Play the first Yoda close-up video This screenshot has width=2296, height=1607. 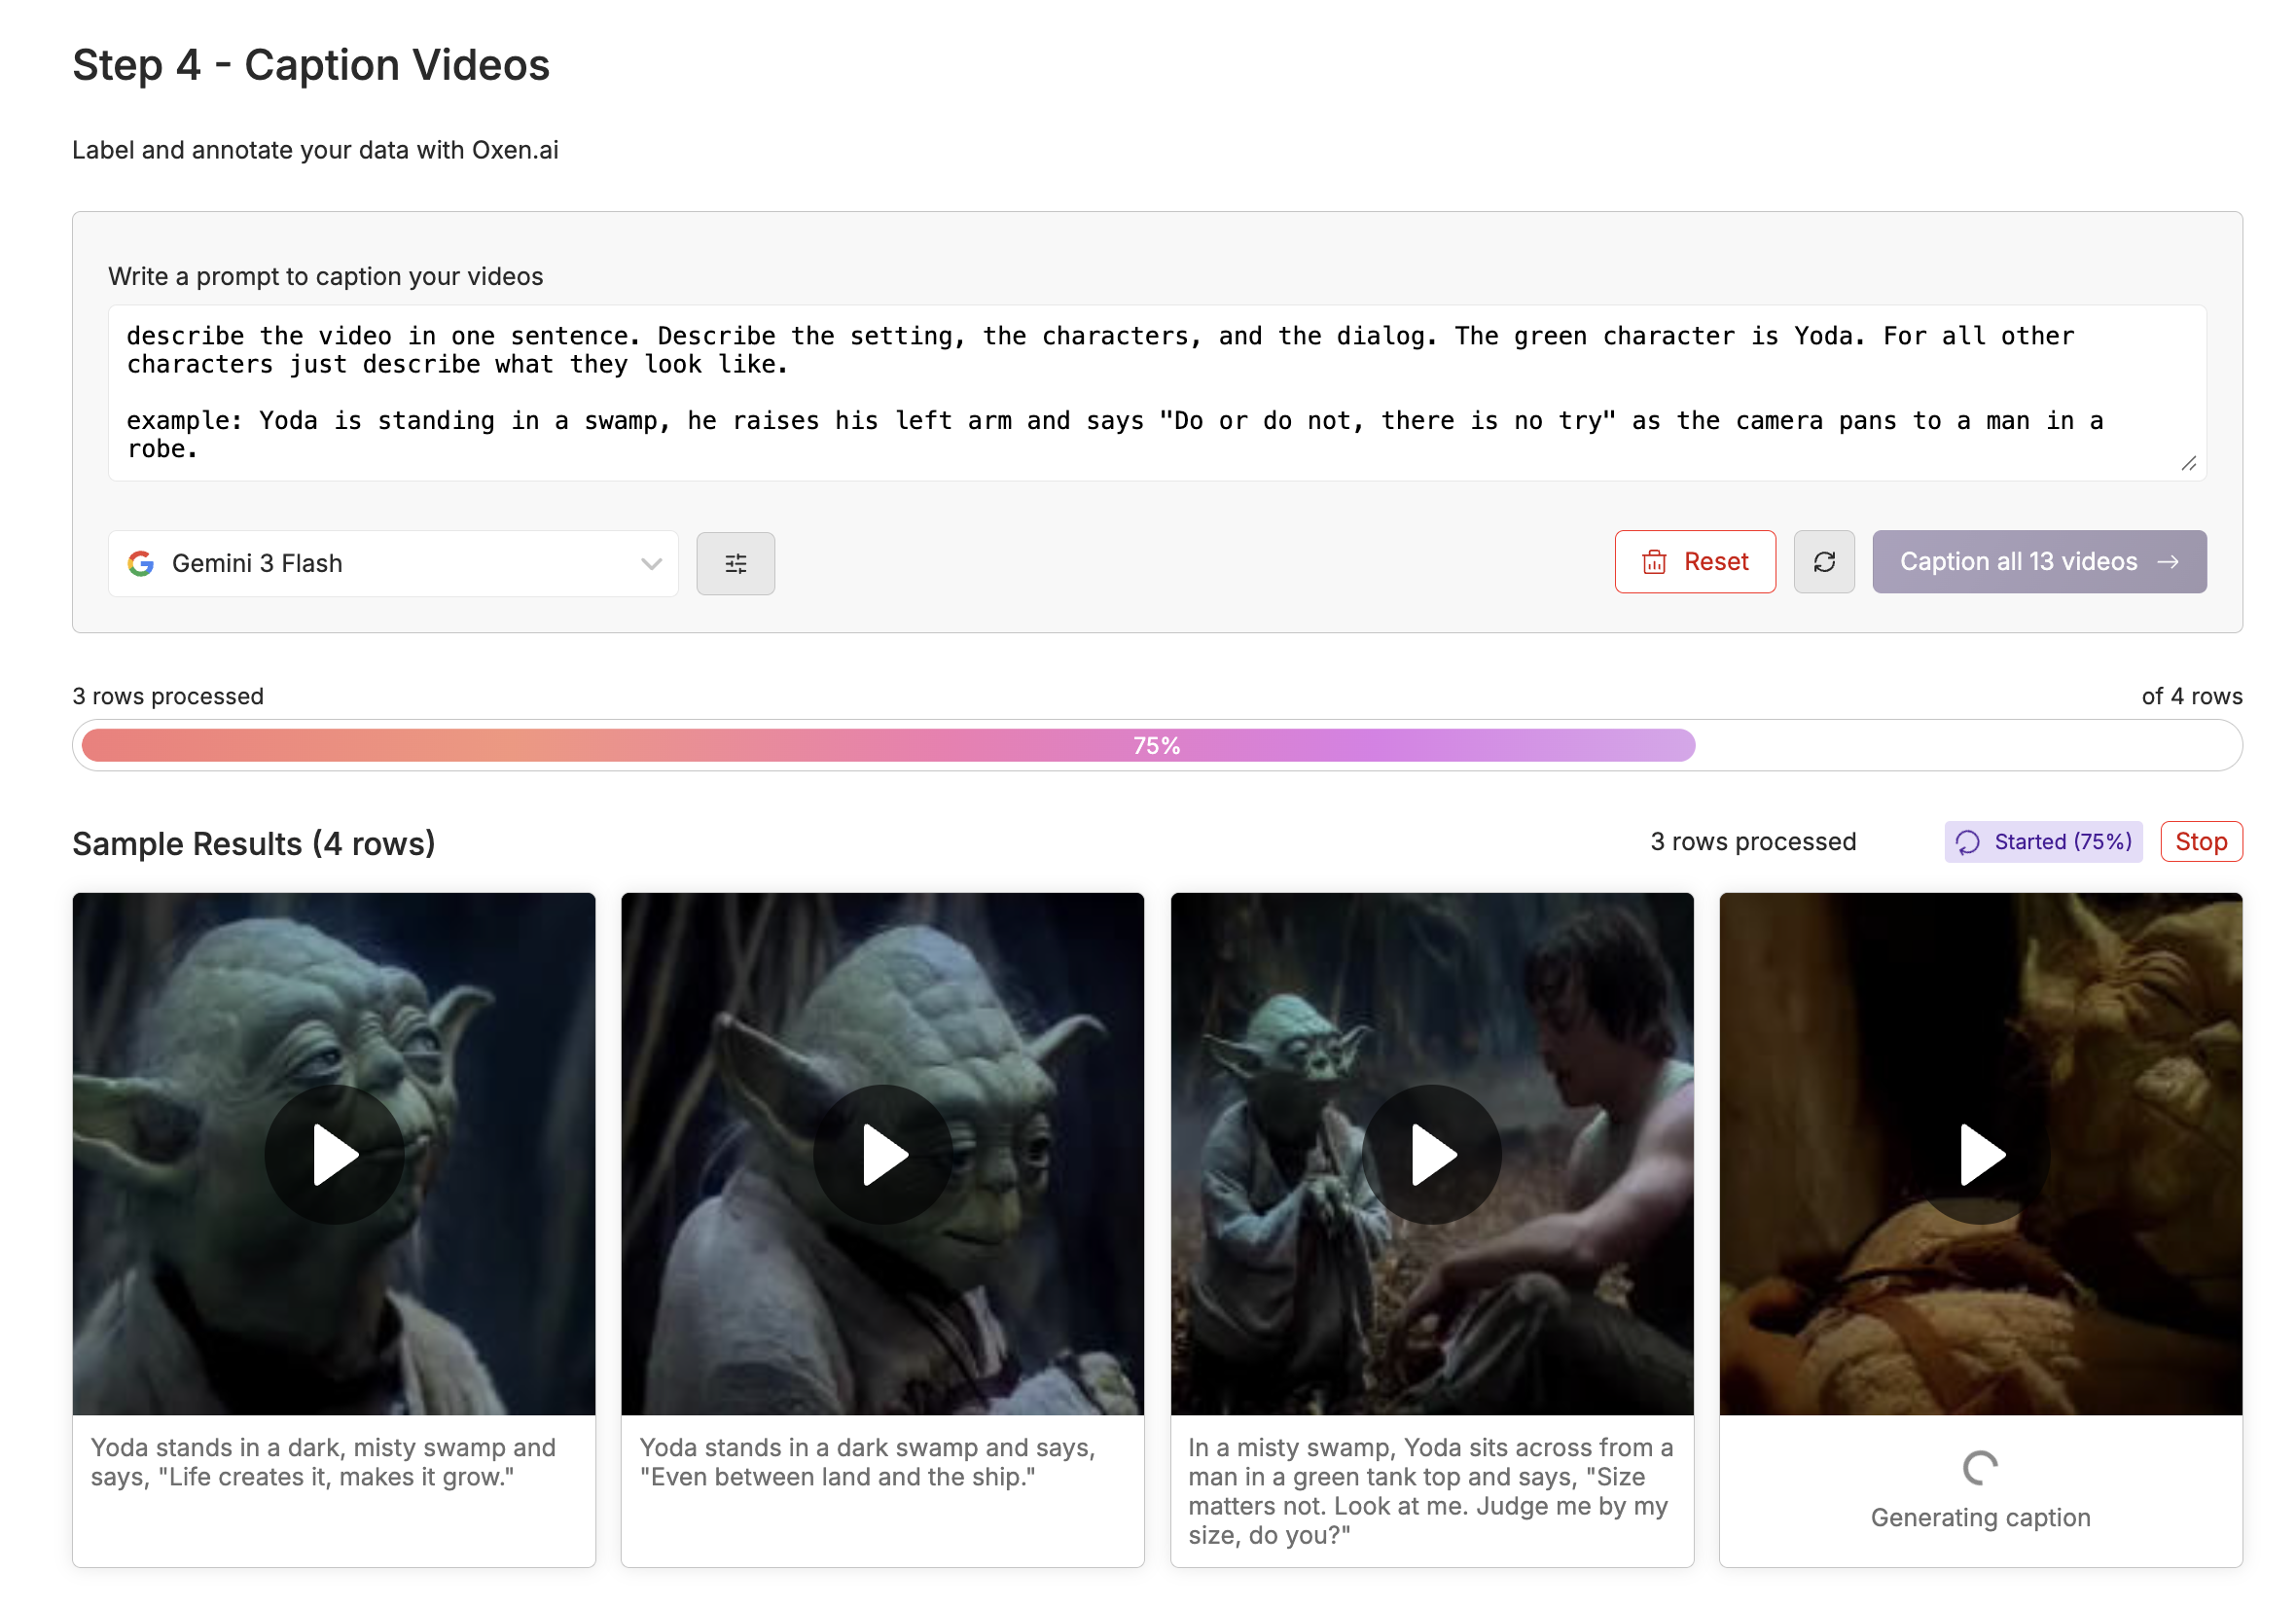click(x=334, y=1154)
